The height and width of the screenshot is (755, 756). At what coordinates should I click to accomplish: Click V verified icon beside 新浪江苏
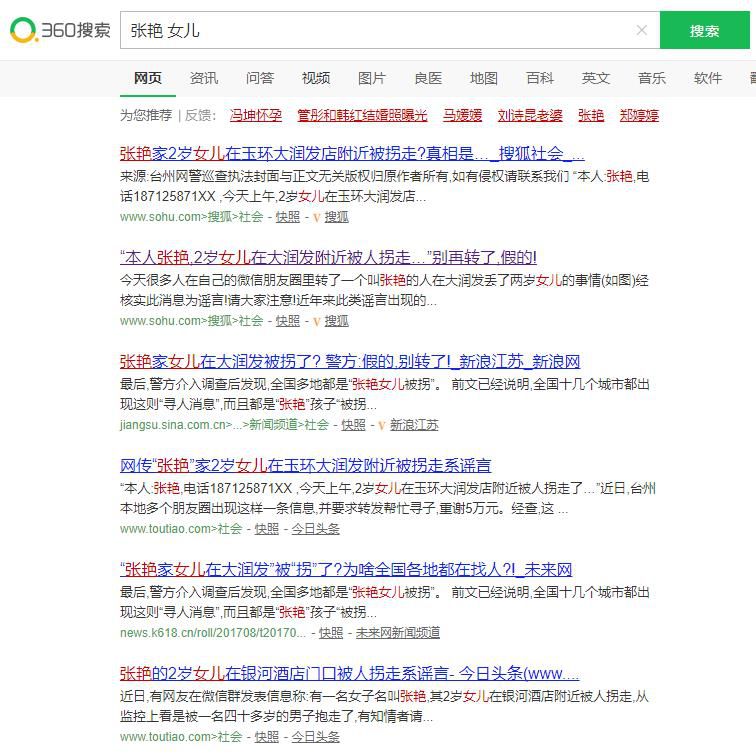pos(382,425)
